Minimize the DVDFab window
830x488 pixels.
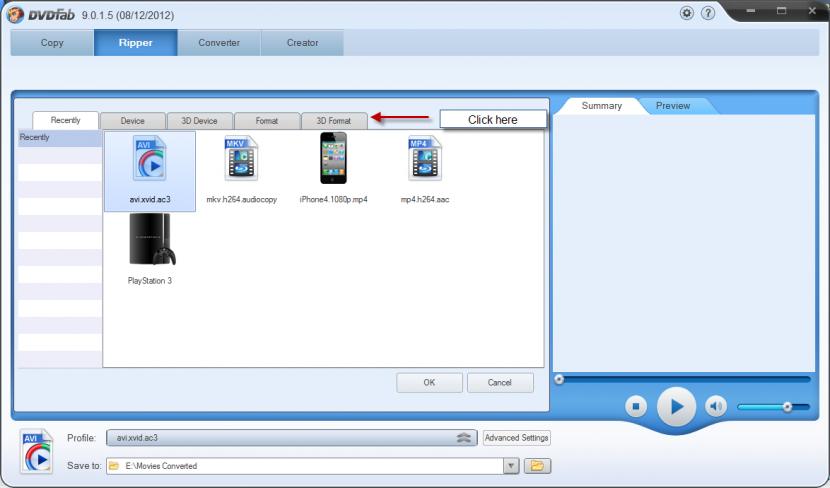click(x=751, y=11)
